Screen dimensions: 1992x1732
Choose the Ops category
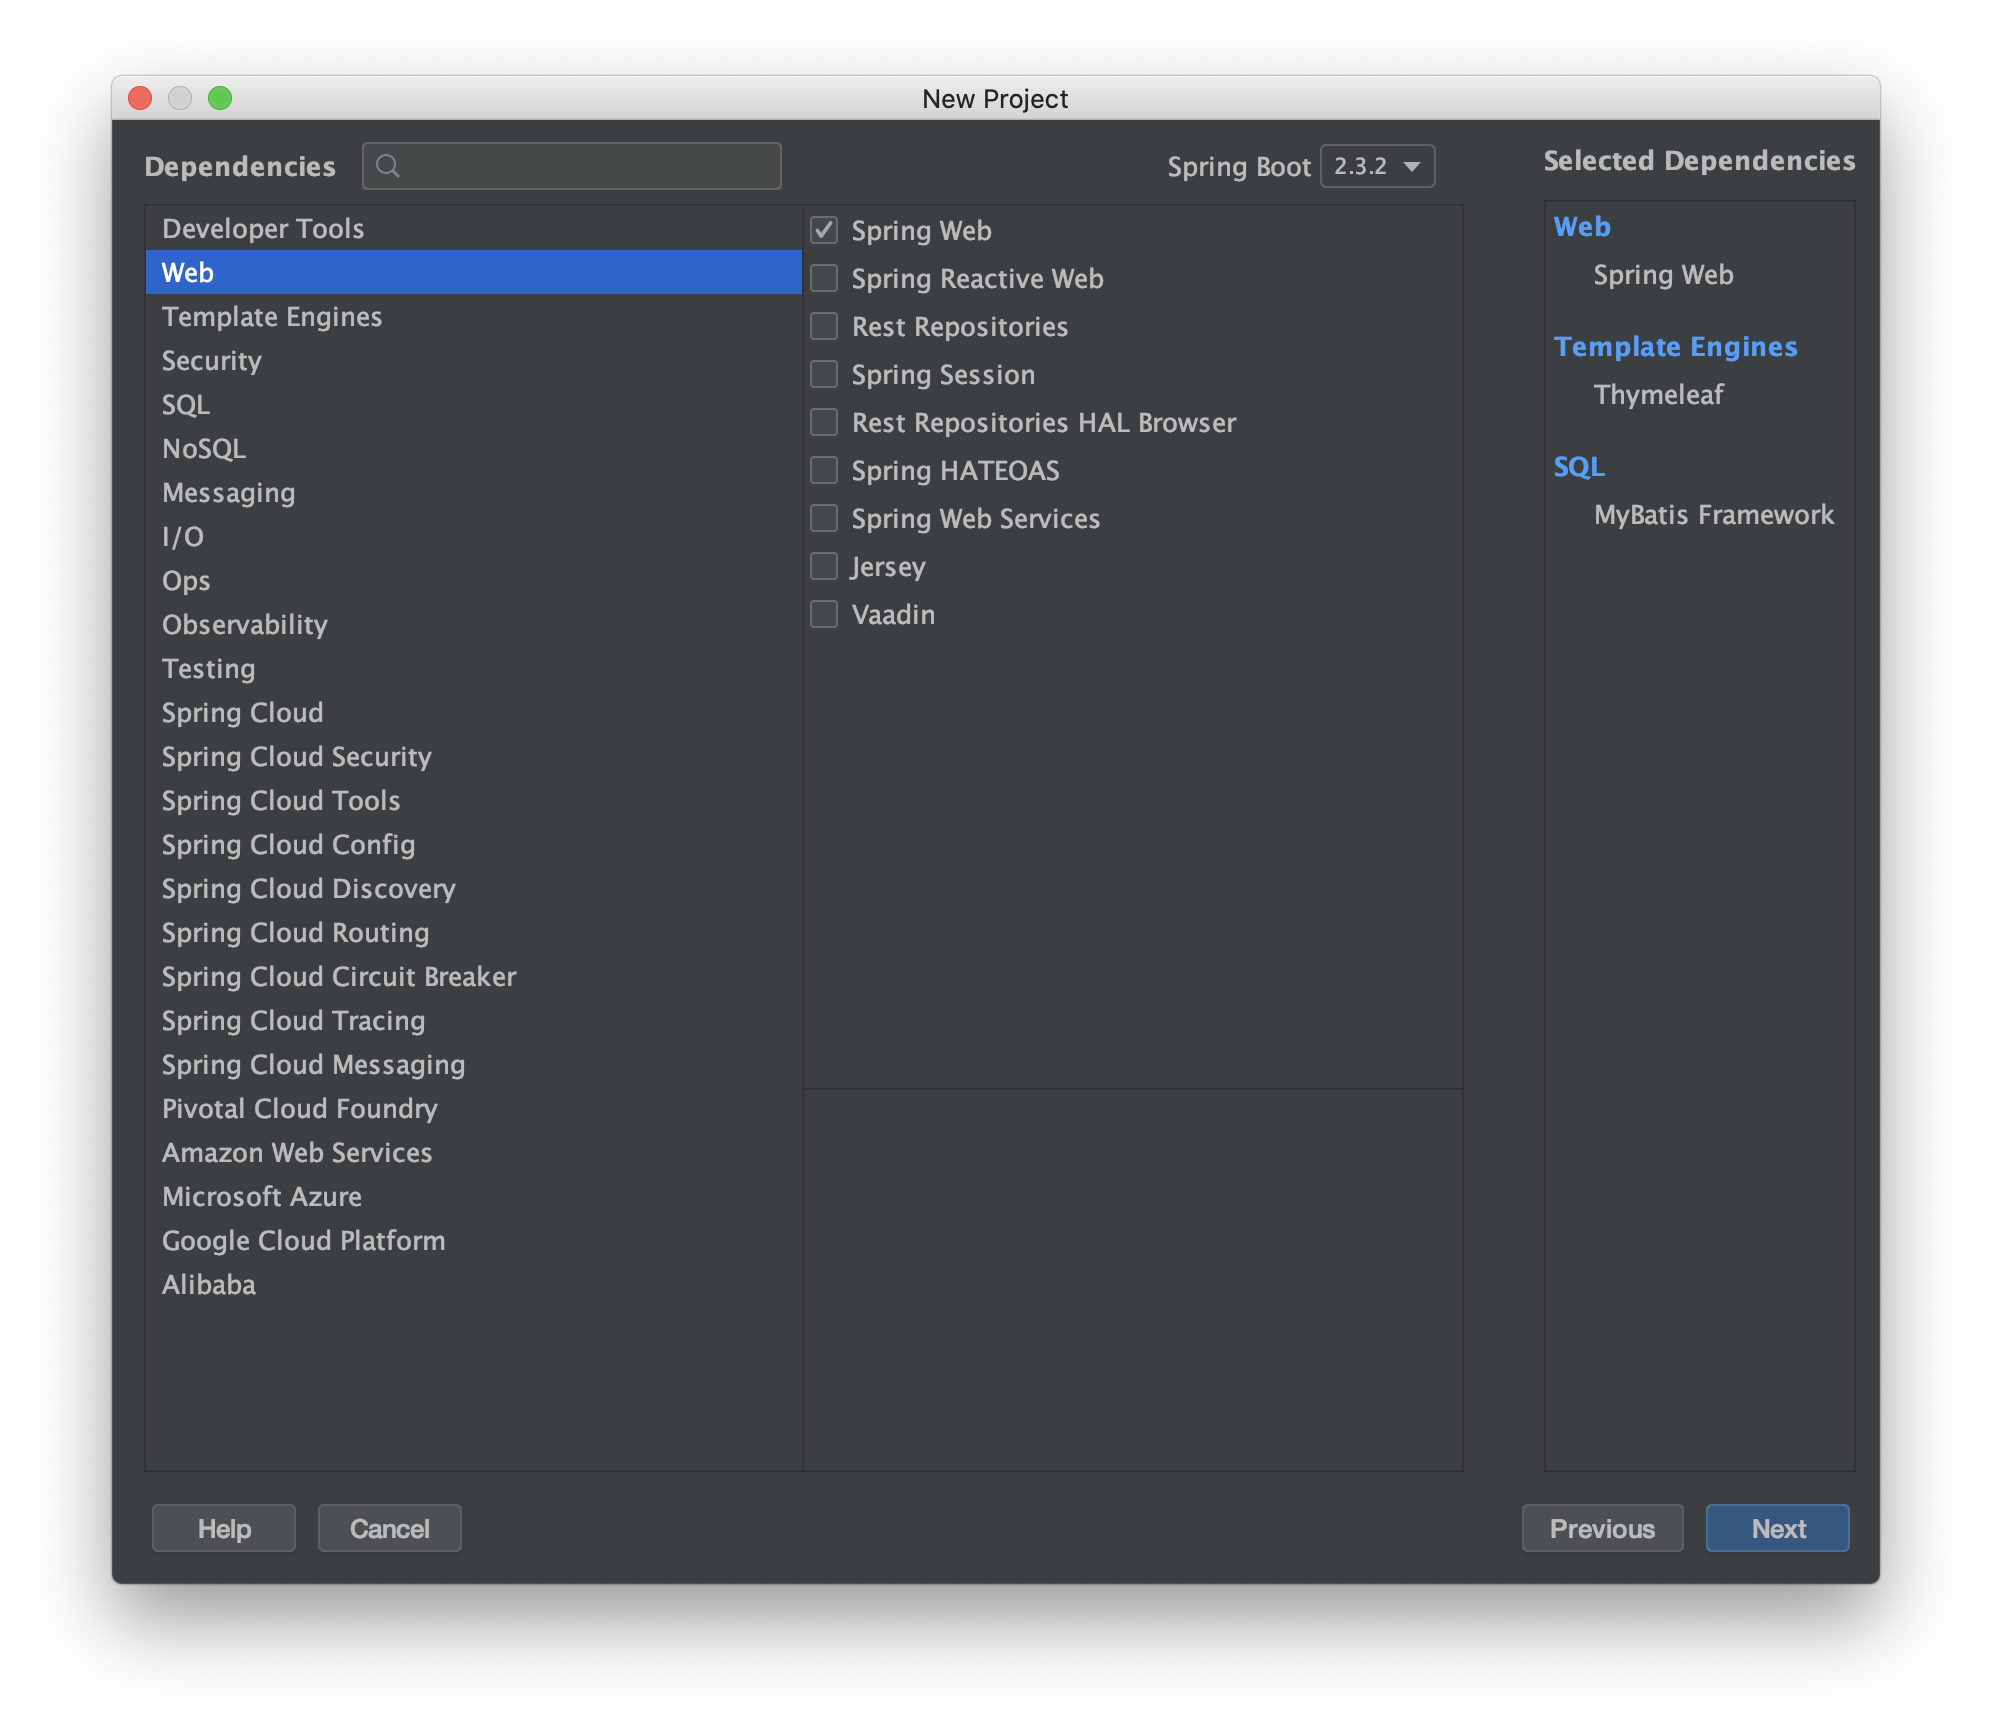tap(473, 580)
